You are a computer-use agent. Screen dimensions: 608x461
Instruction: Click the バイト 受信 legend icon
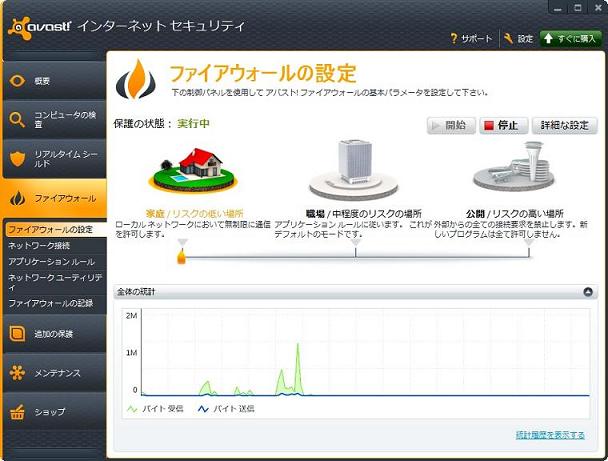pos(133,409)
